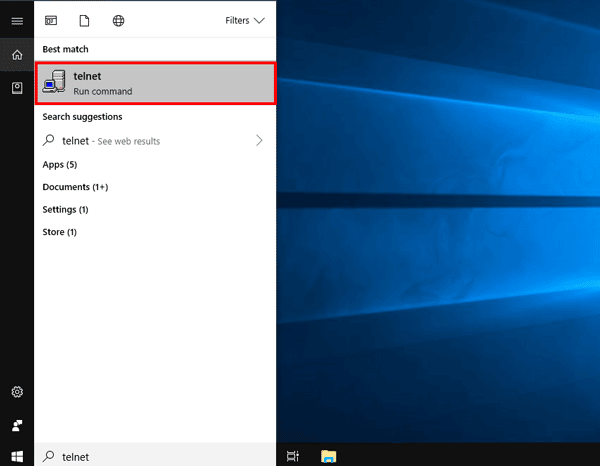Click the Windows Start button

point(17,456)
